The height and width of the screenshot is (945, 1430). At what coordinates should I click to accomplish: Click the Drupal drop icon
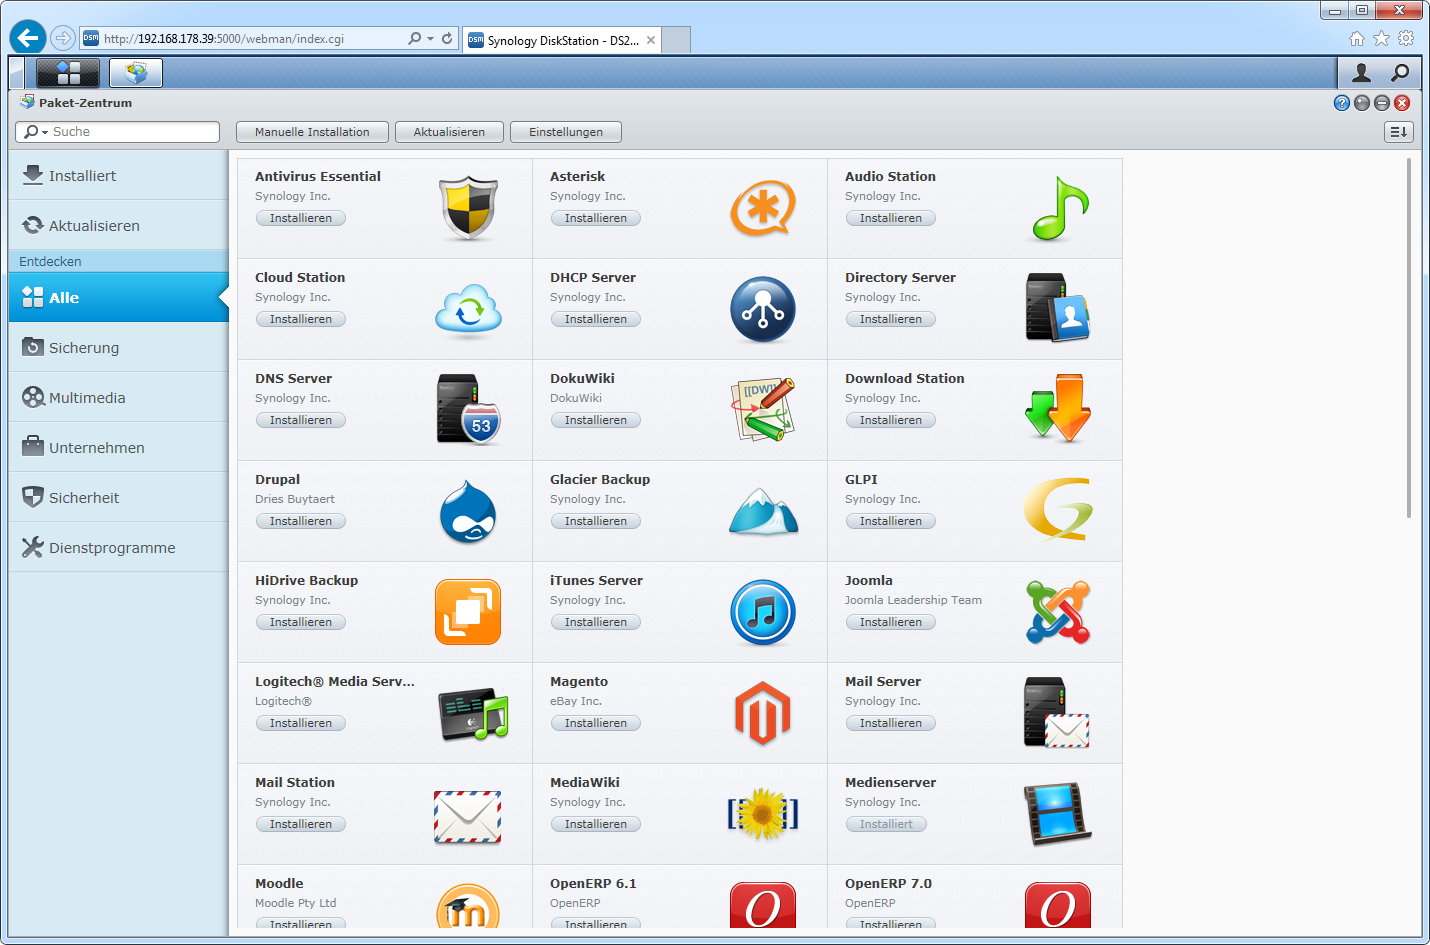(468, 511)
